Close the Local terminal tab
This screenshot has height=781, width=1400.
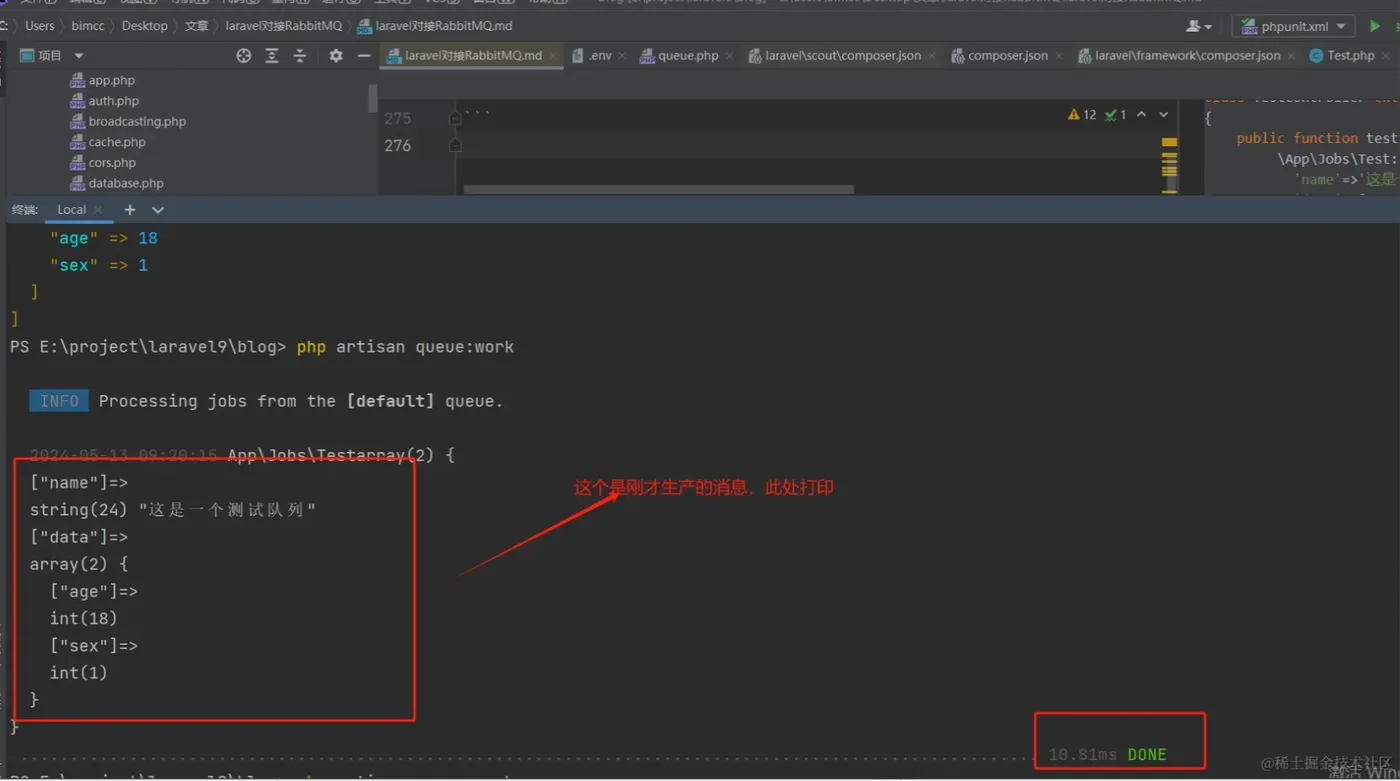point(98,210)
